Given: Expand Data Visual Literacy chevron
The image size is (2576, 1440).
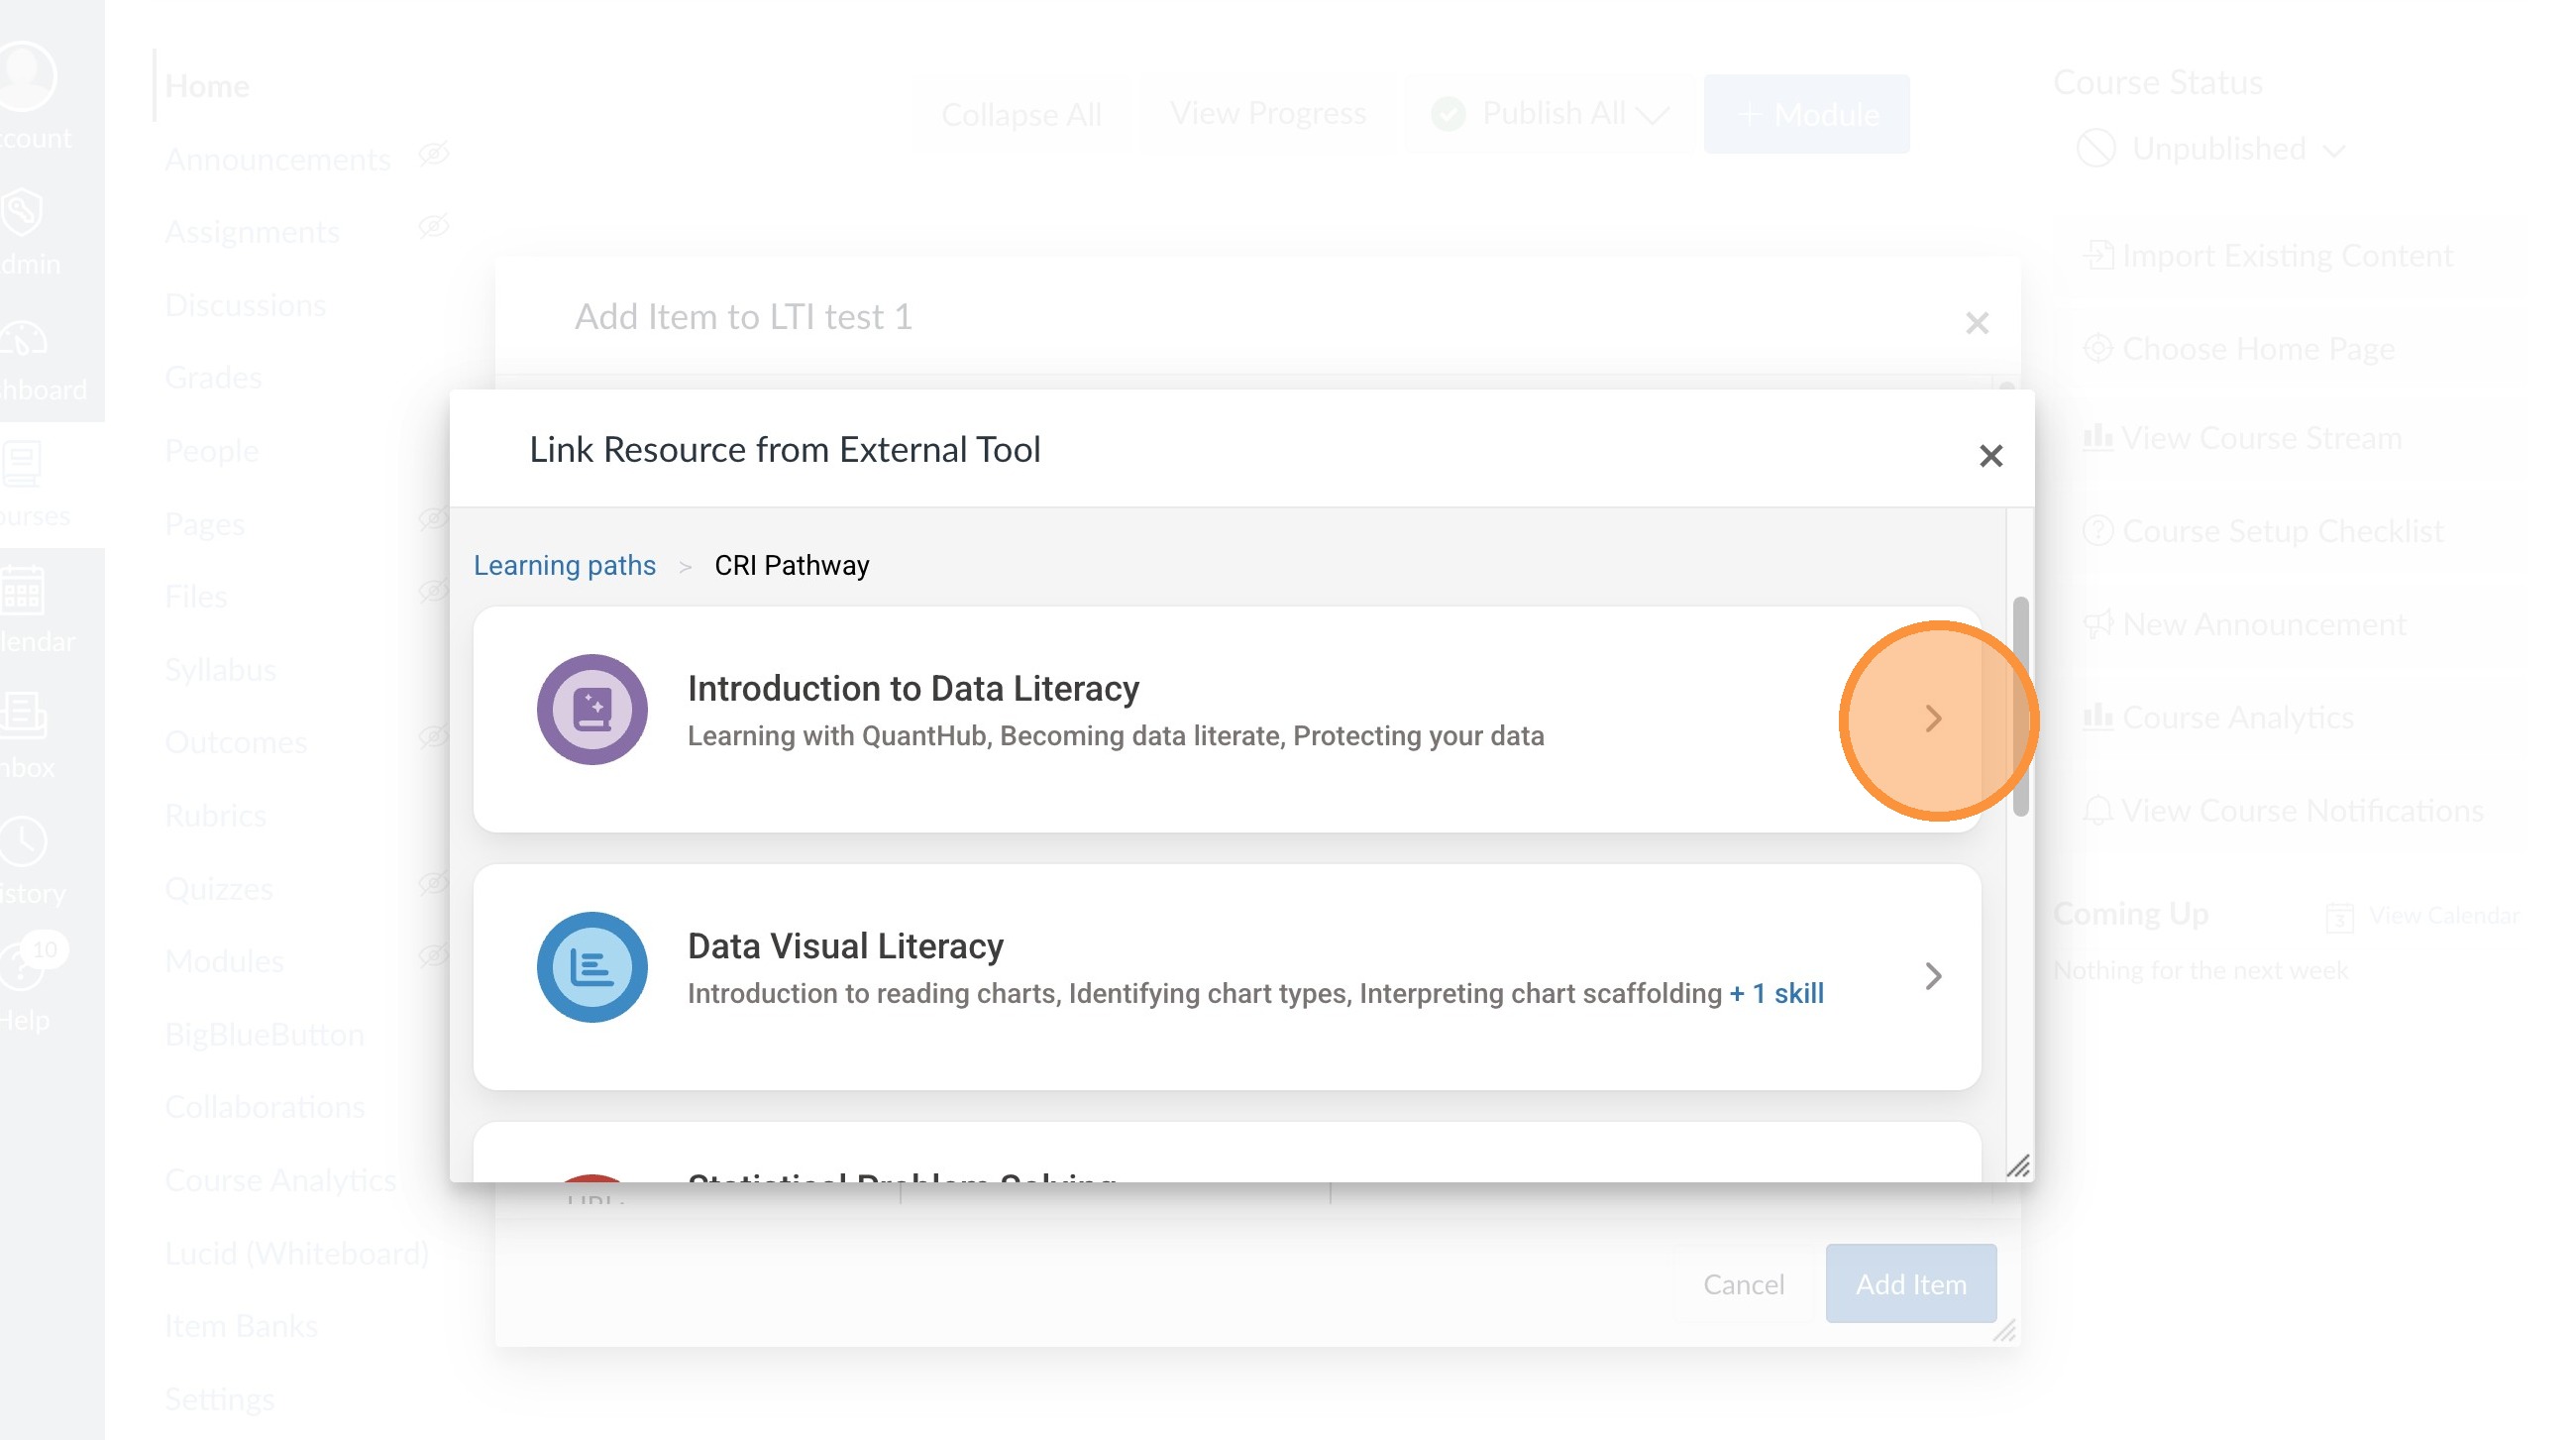Looking at the screenshot, I should (1932, 976).
